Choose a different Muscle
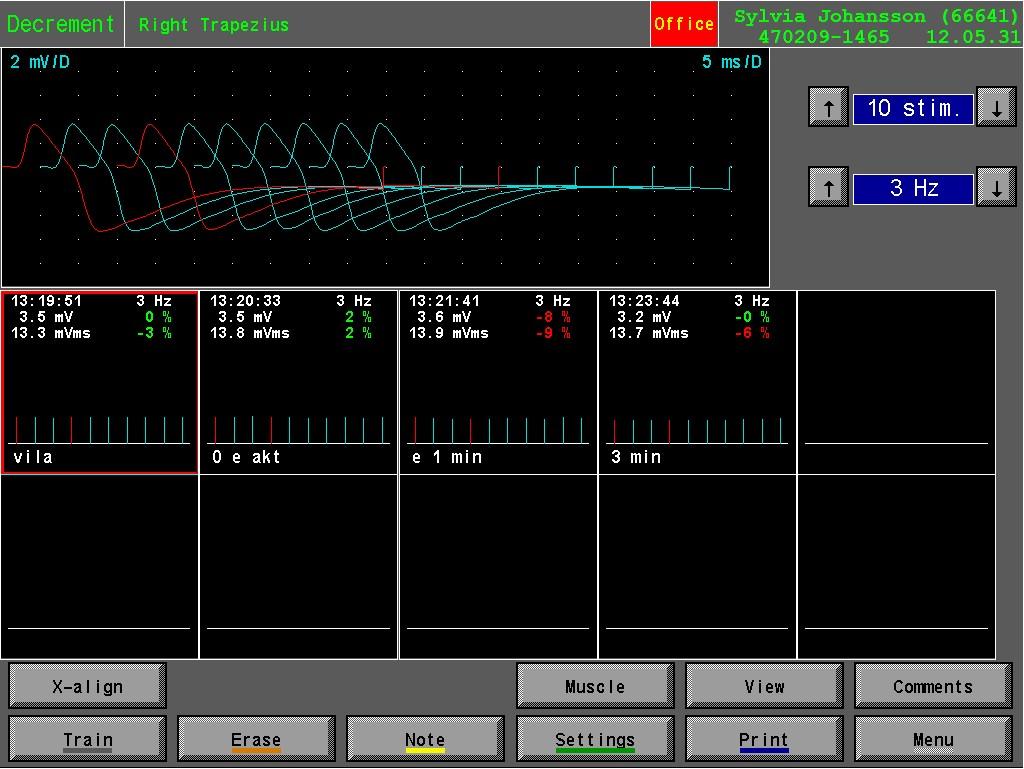This screenshot has height=769, width=1024. click(x=595, y=686)
